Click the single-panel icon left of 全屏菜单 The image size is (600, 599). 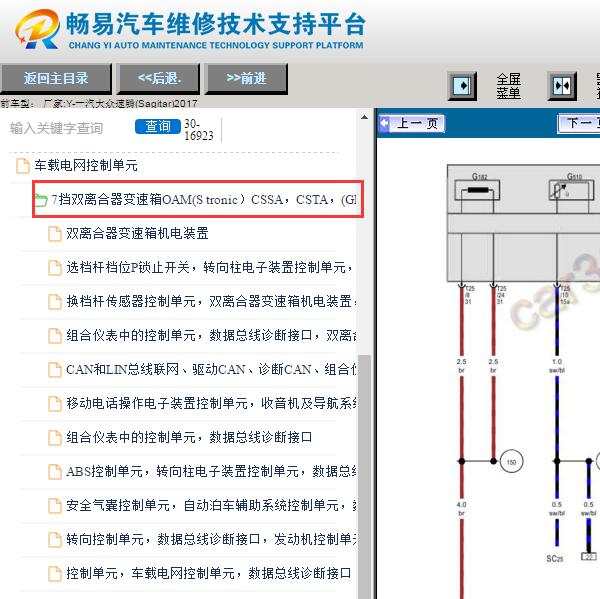(x=462, y=86)
